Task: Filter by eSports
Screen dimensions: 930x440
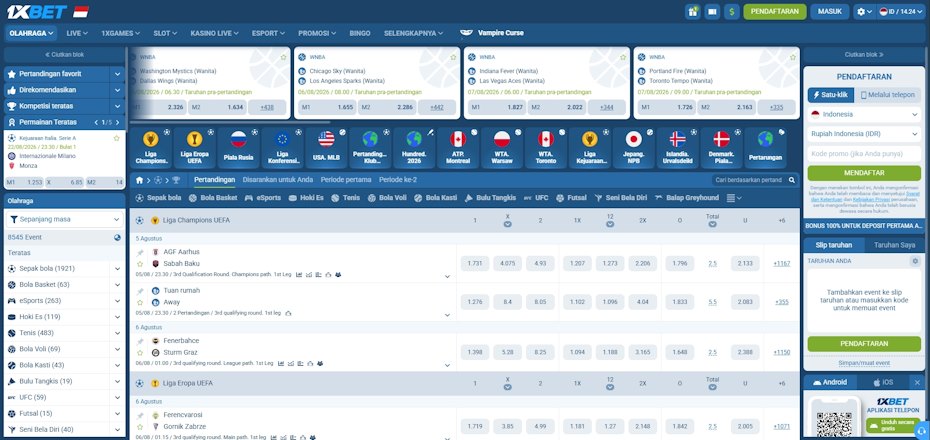Action: point(263,197)
